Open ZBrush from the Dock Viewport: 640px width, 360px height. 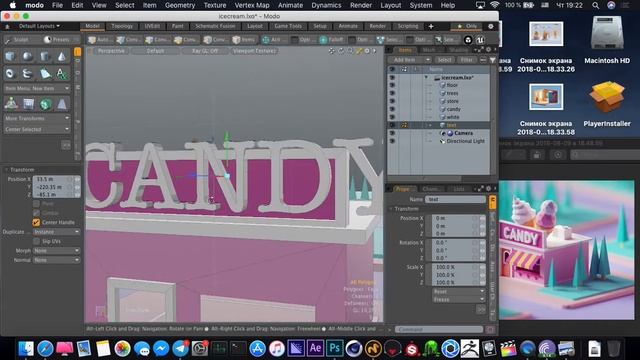point(470,349)
